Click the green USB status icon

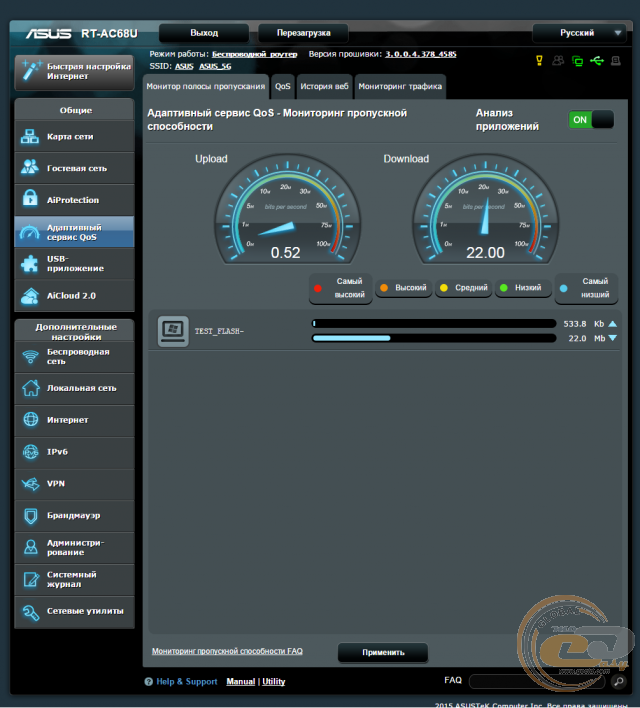597,61
